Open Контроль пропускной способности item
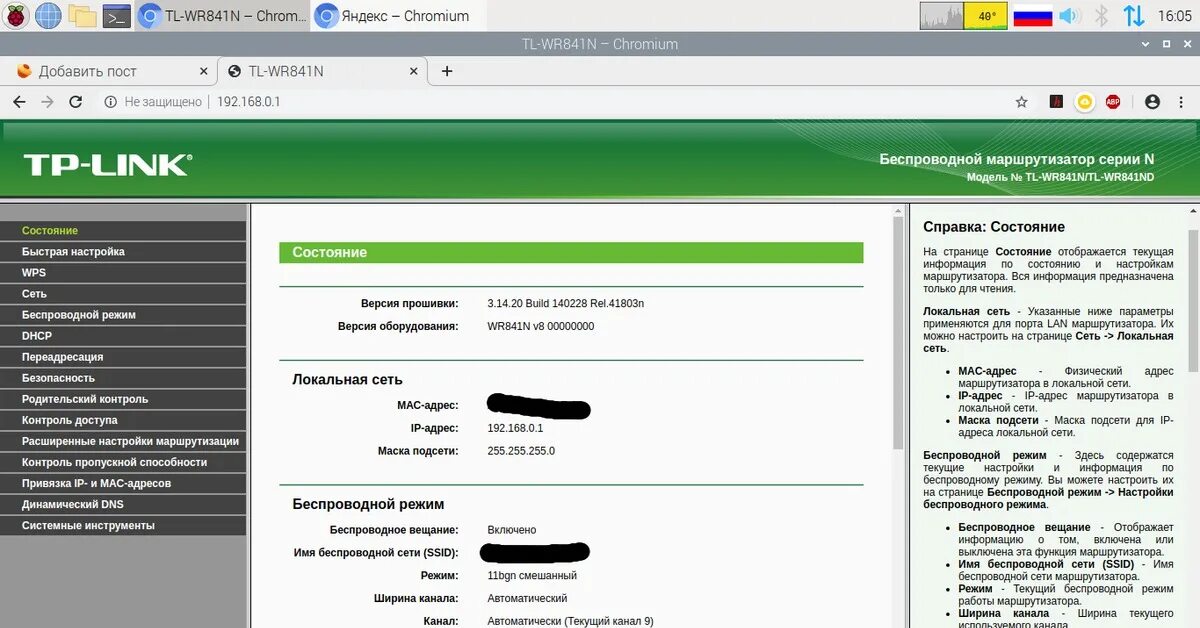The image size is (1200, 628). tap(123, 462)
